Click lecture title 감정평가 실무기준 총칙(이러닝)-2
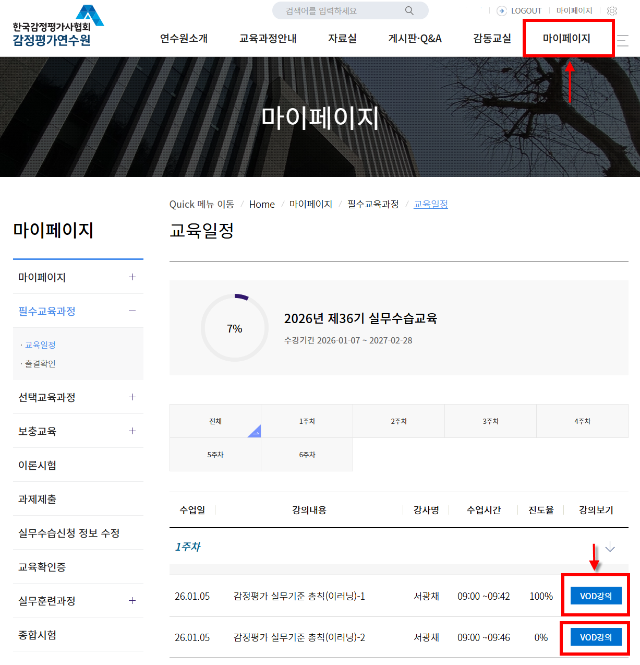Image resolution: width=640 pixels, height=665 pixels. click(x=299, y=637)
